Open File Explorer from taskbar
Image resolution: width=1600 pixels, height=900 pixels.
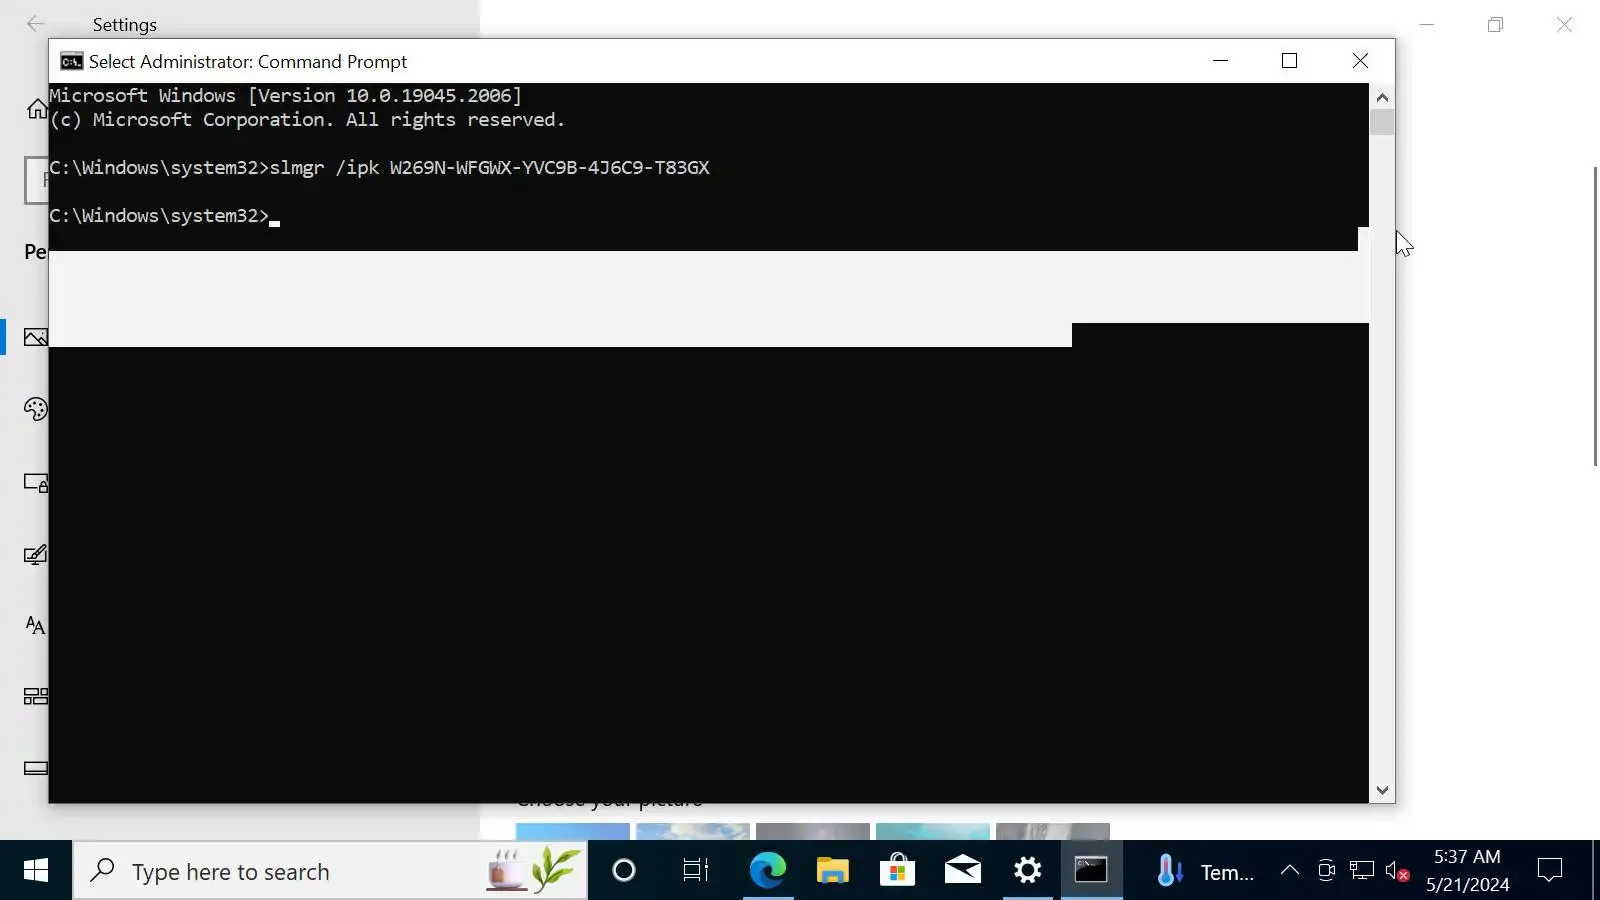click(832, 871)
